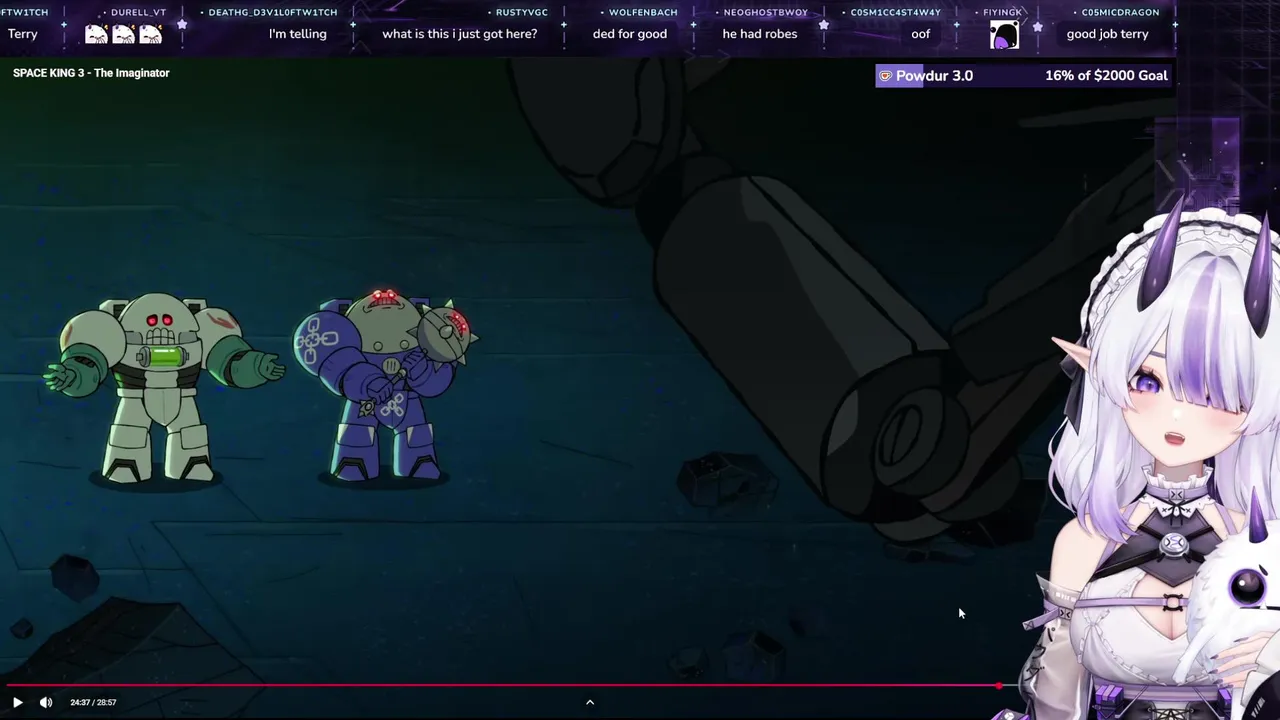Click the Powdur goal heart icon
1280x720 pixels.
(885, 76)
